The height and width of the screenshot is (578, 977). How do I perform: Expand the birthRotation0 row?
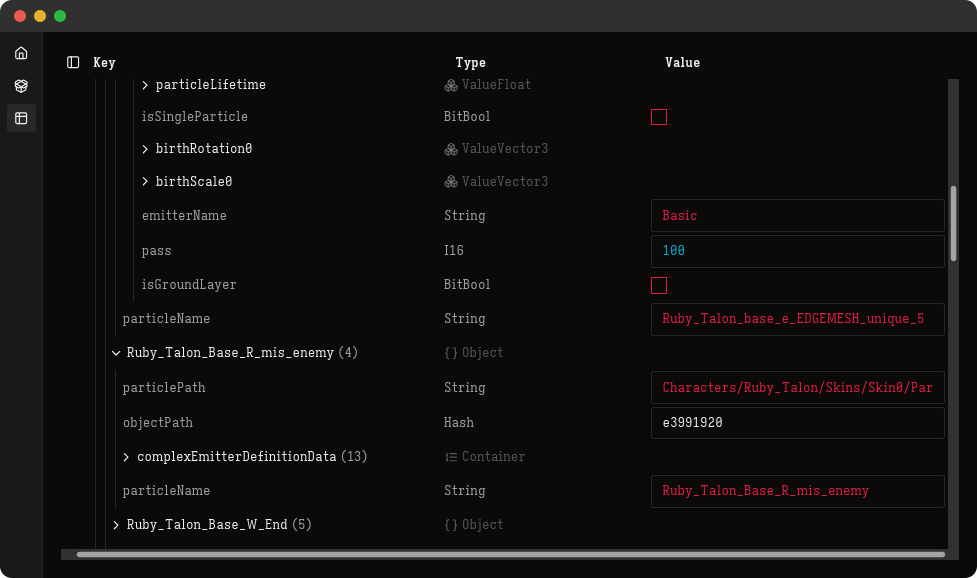point(145,149)
